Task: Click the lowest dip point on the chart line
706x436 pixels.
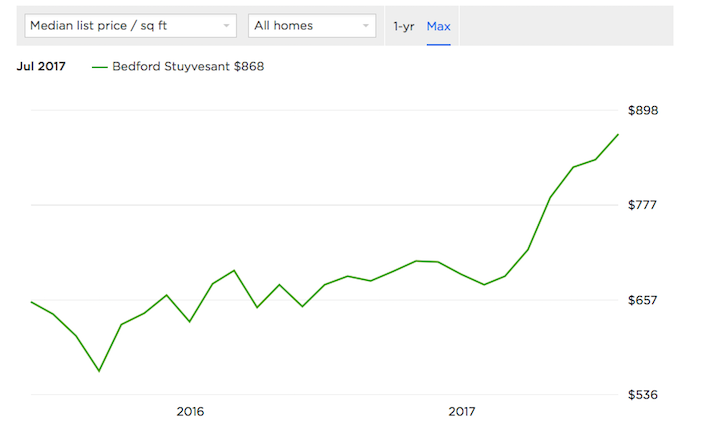Action: click(x=99, y=371)
